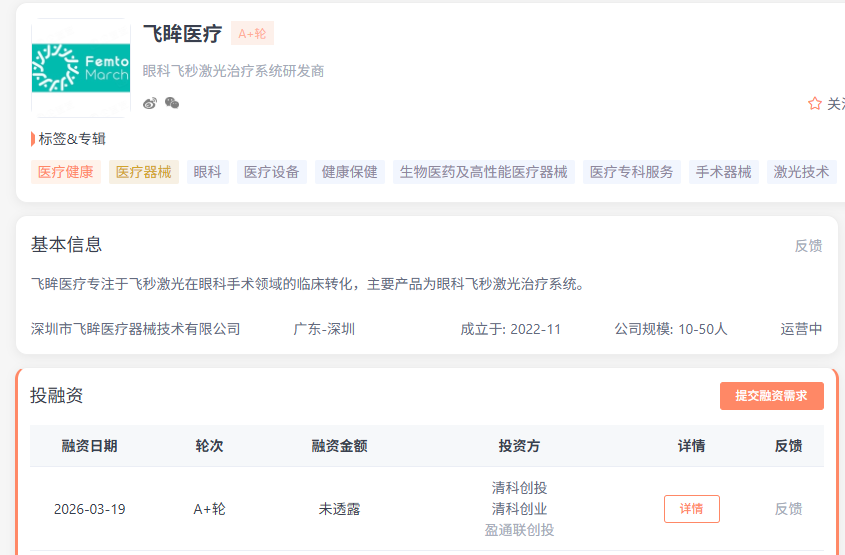Select the company title 飞眸医疗
Image resolution: width=845 pixels, height=555 pixels.
pos(182,33)
